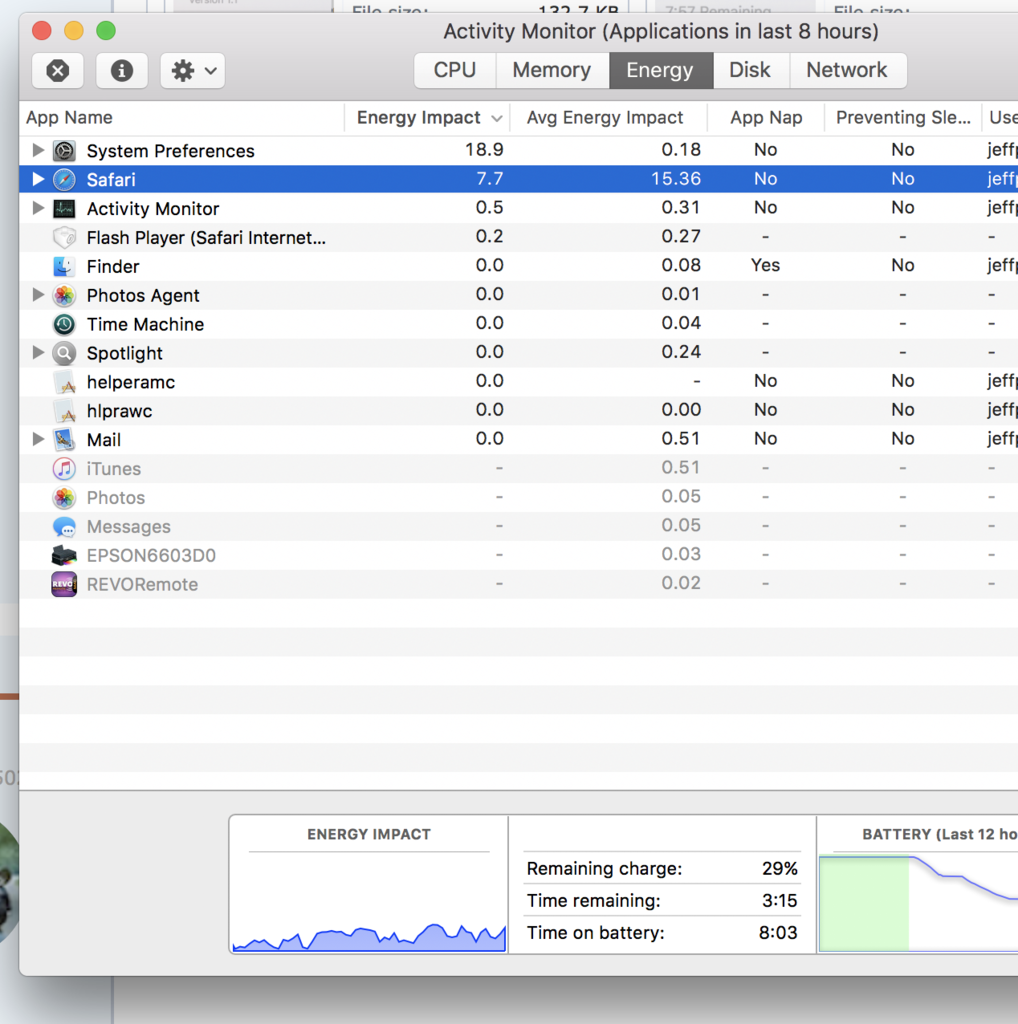Switch to the CPU tab
This screenshot has height=1024, width=1018.
(454, 70)
